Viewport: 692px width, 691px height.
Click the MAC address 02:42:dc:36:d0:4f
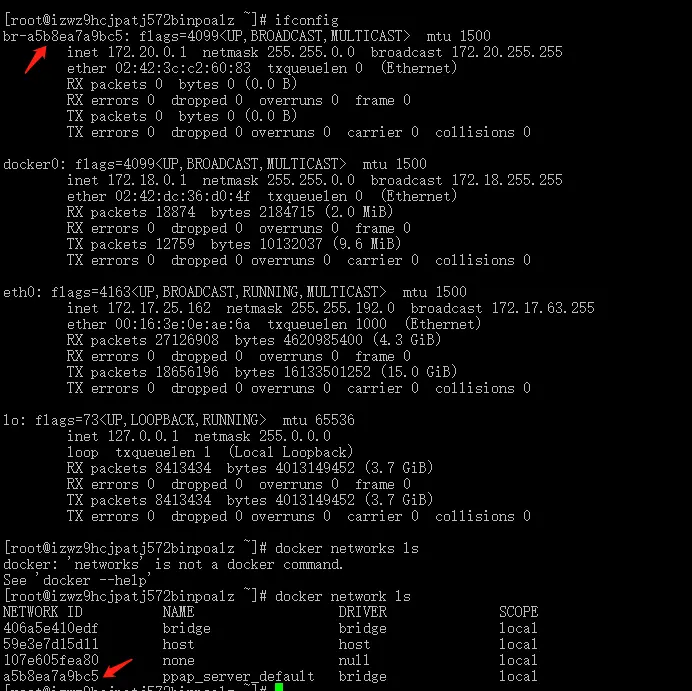(x=183, y=196)
